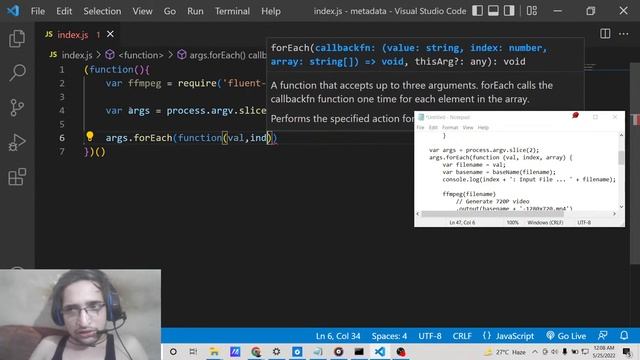The width and height of the screenshot is (640, 360).
Task: Open the black terminal app on taskbar
Action: (x=359, y=351)
